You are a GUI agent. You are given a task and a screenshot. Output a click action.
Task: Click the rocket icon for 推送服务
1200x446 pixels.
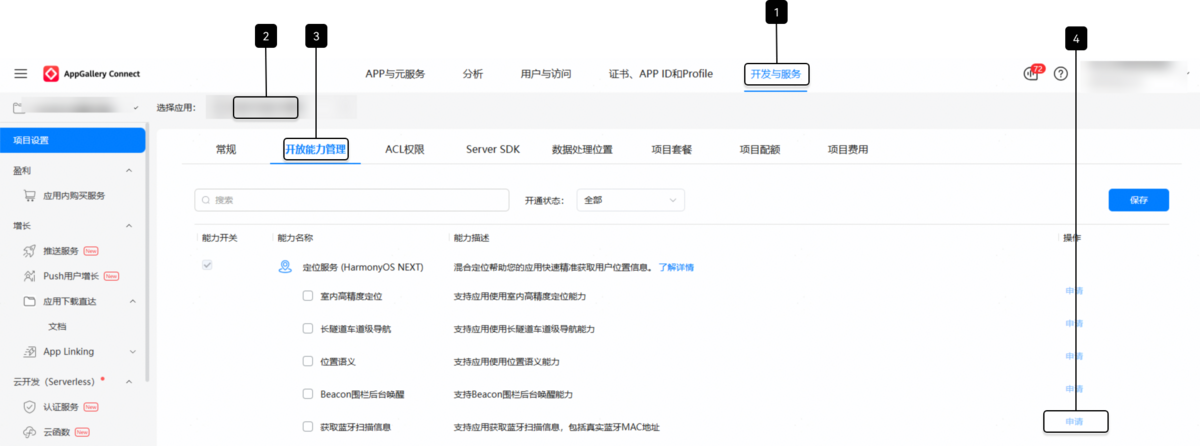(x=30, y=251)
